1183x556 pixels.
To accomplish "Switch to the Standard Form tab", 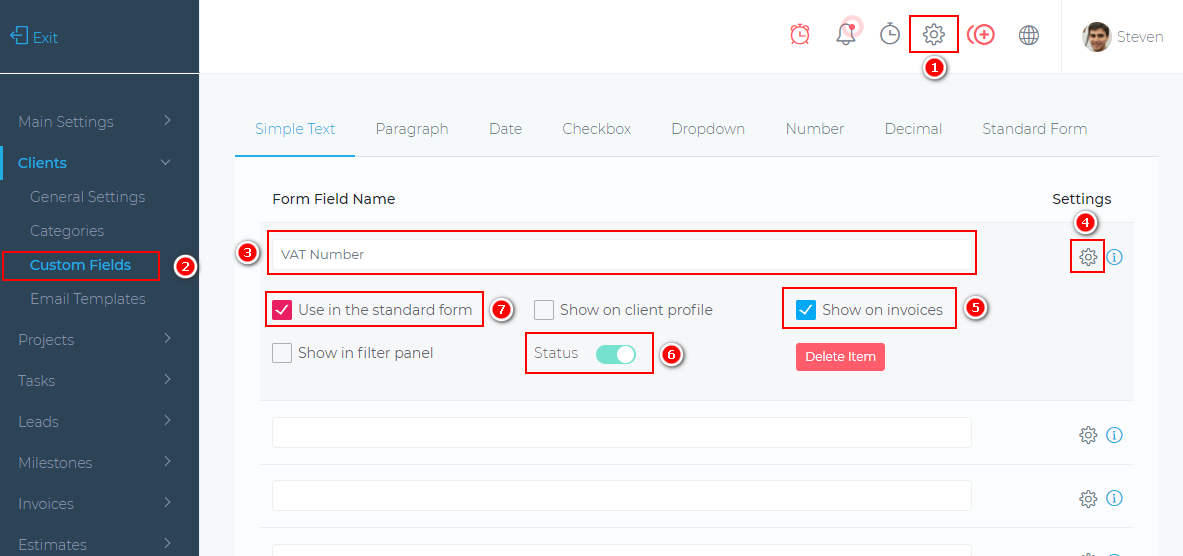I will point(1034,129).
